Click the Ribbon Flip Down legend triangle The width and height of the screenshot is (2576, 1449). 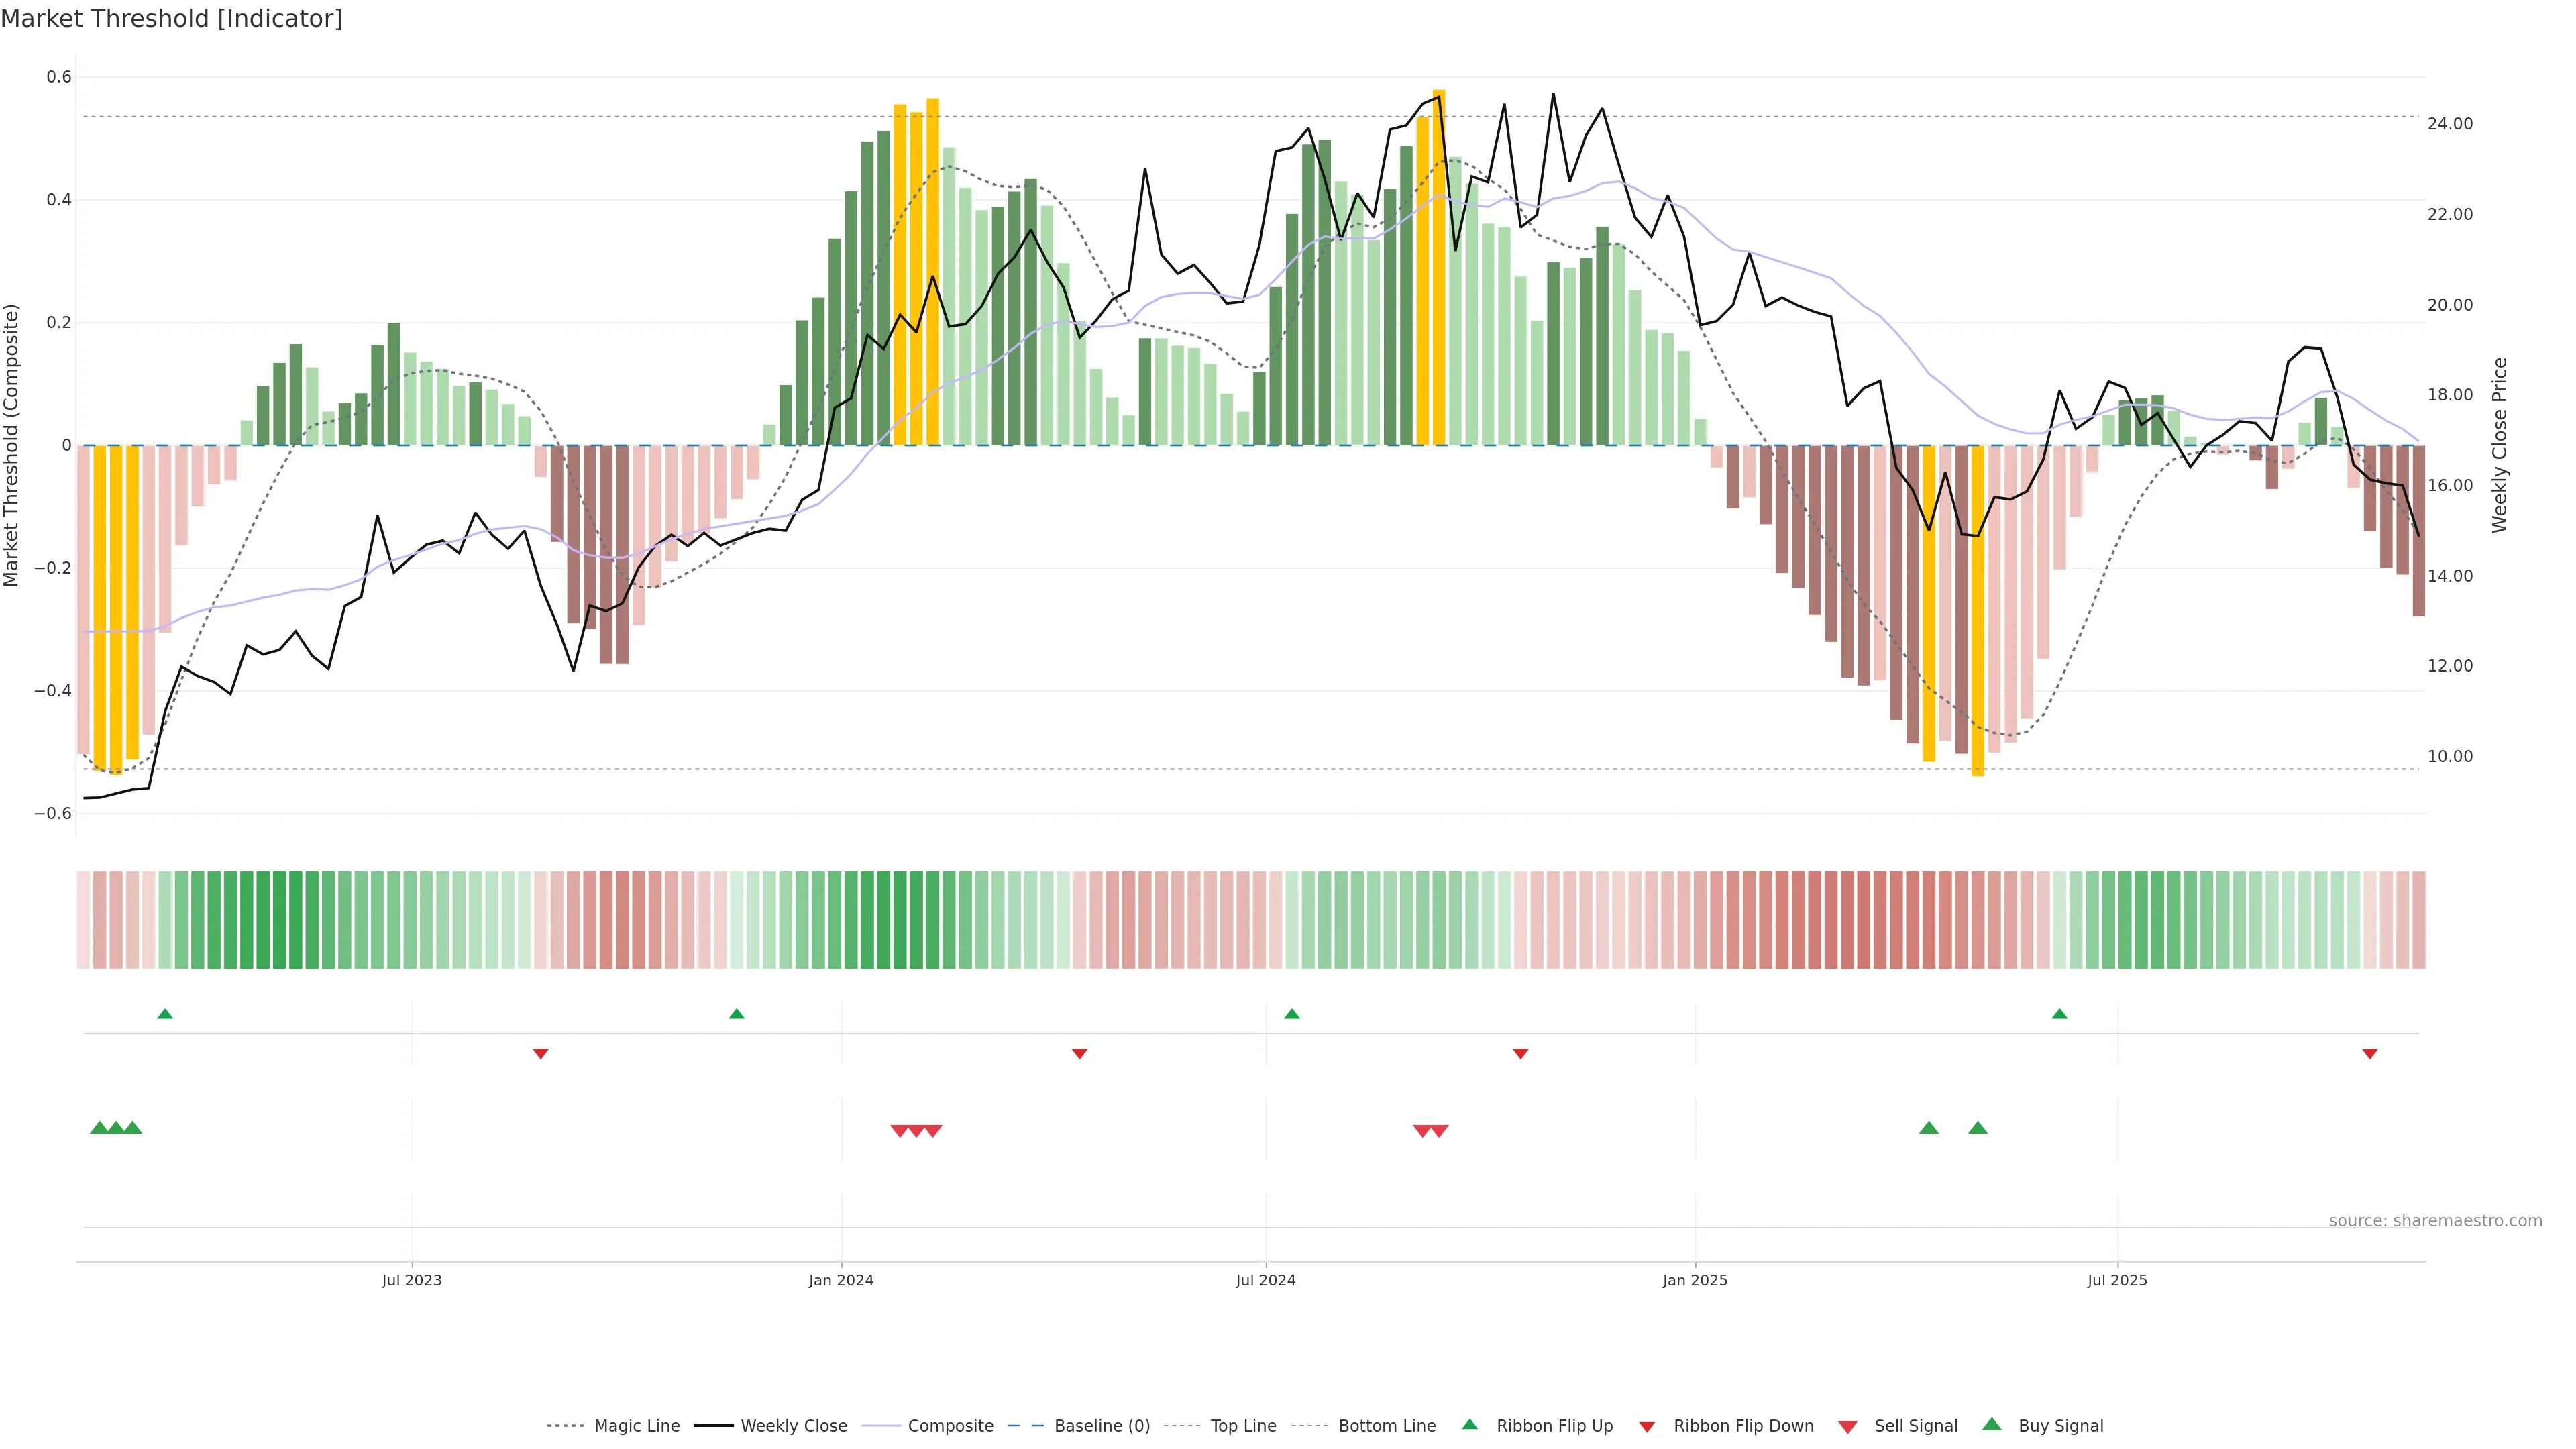(x=1647, y=1427)
